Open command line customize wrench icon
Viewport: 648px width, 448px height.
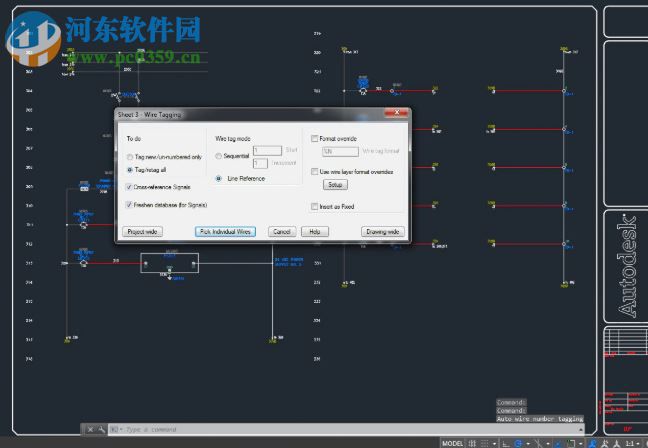point(101,430)
